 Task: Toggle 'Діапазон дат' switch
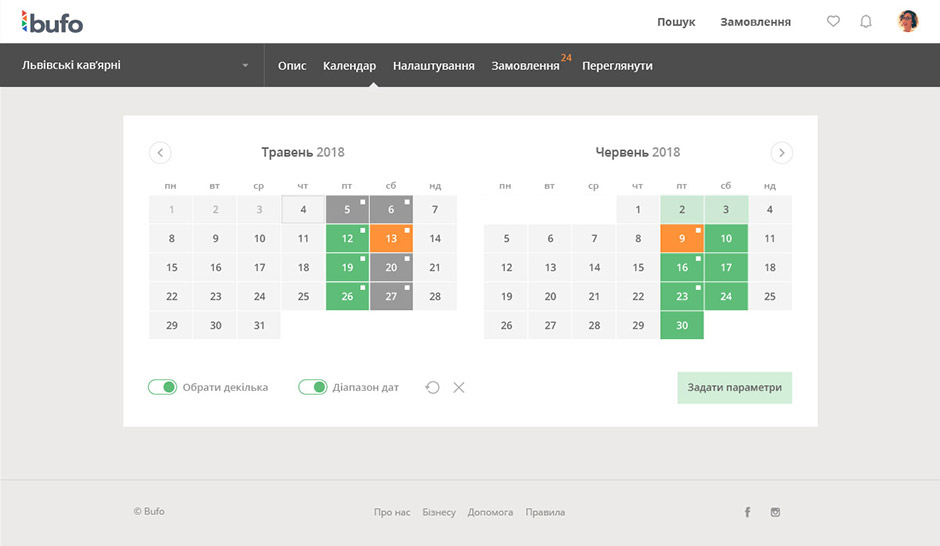click(x=313, y=387)
